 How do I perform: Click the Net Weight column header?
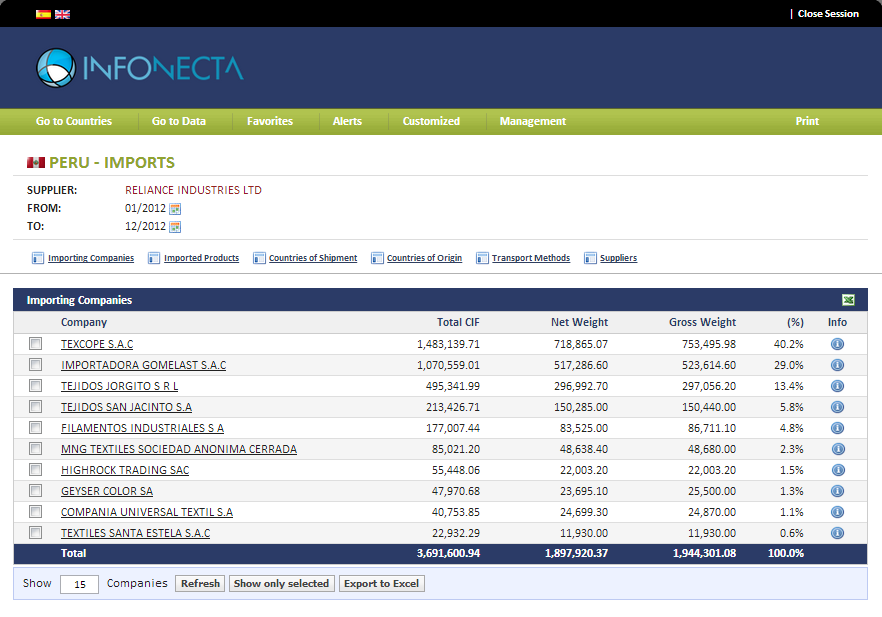tap(579, 322)
